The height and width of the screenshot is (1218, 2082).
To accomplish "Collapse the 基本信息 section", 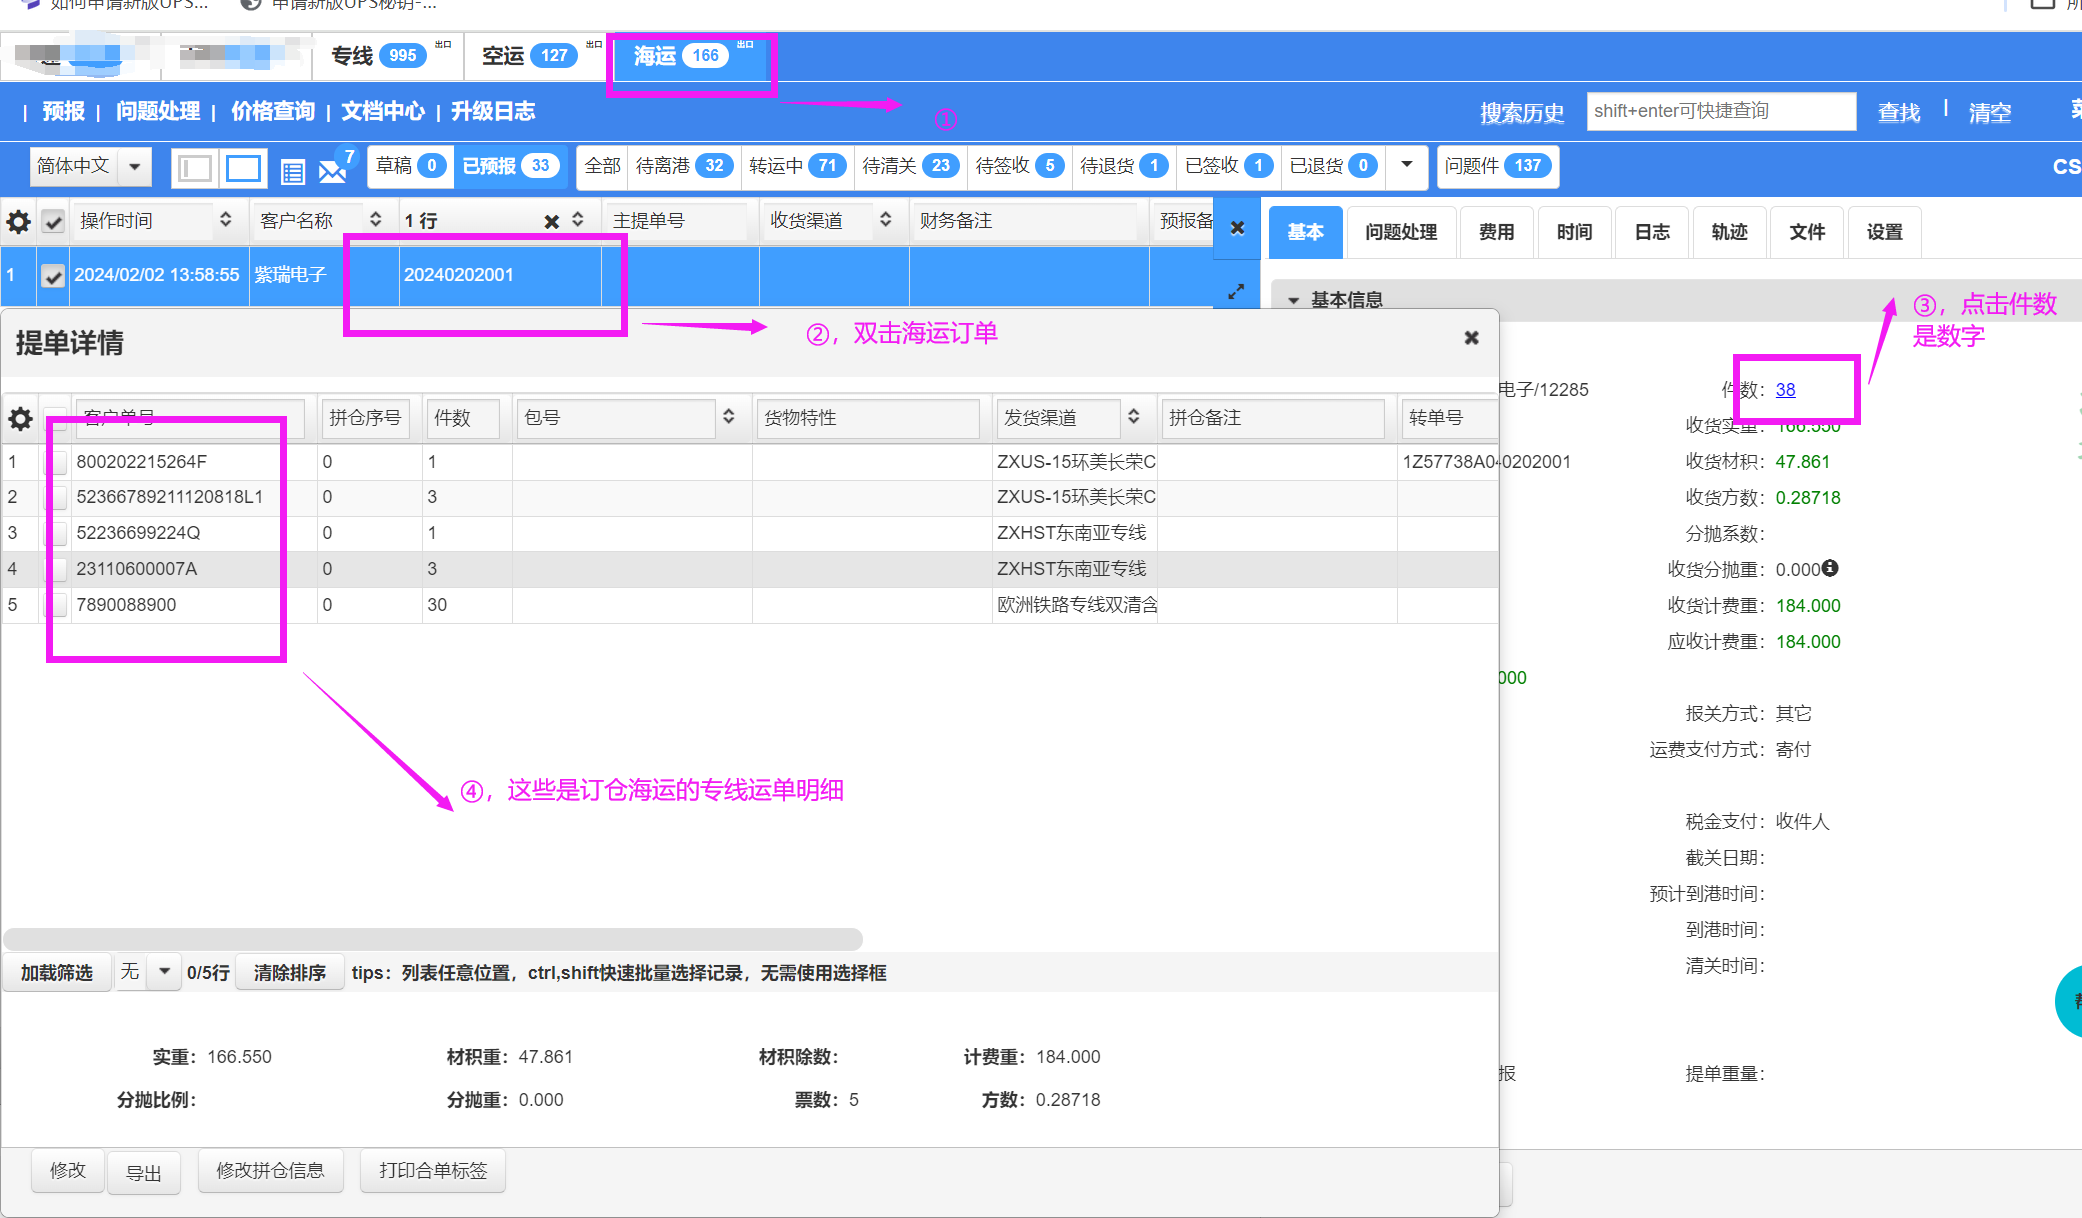I will click(x=1293, y=300).
